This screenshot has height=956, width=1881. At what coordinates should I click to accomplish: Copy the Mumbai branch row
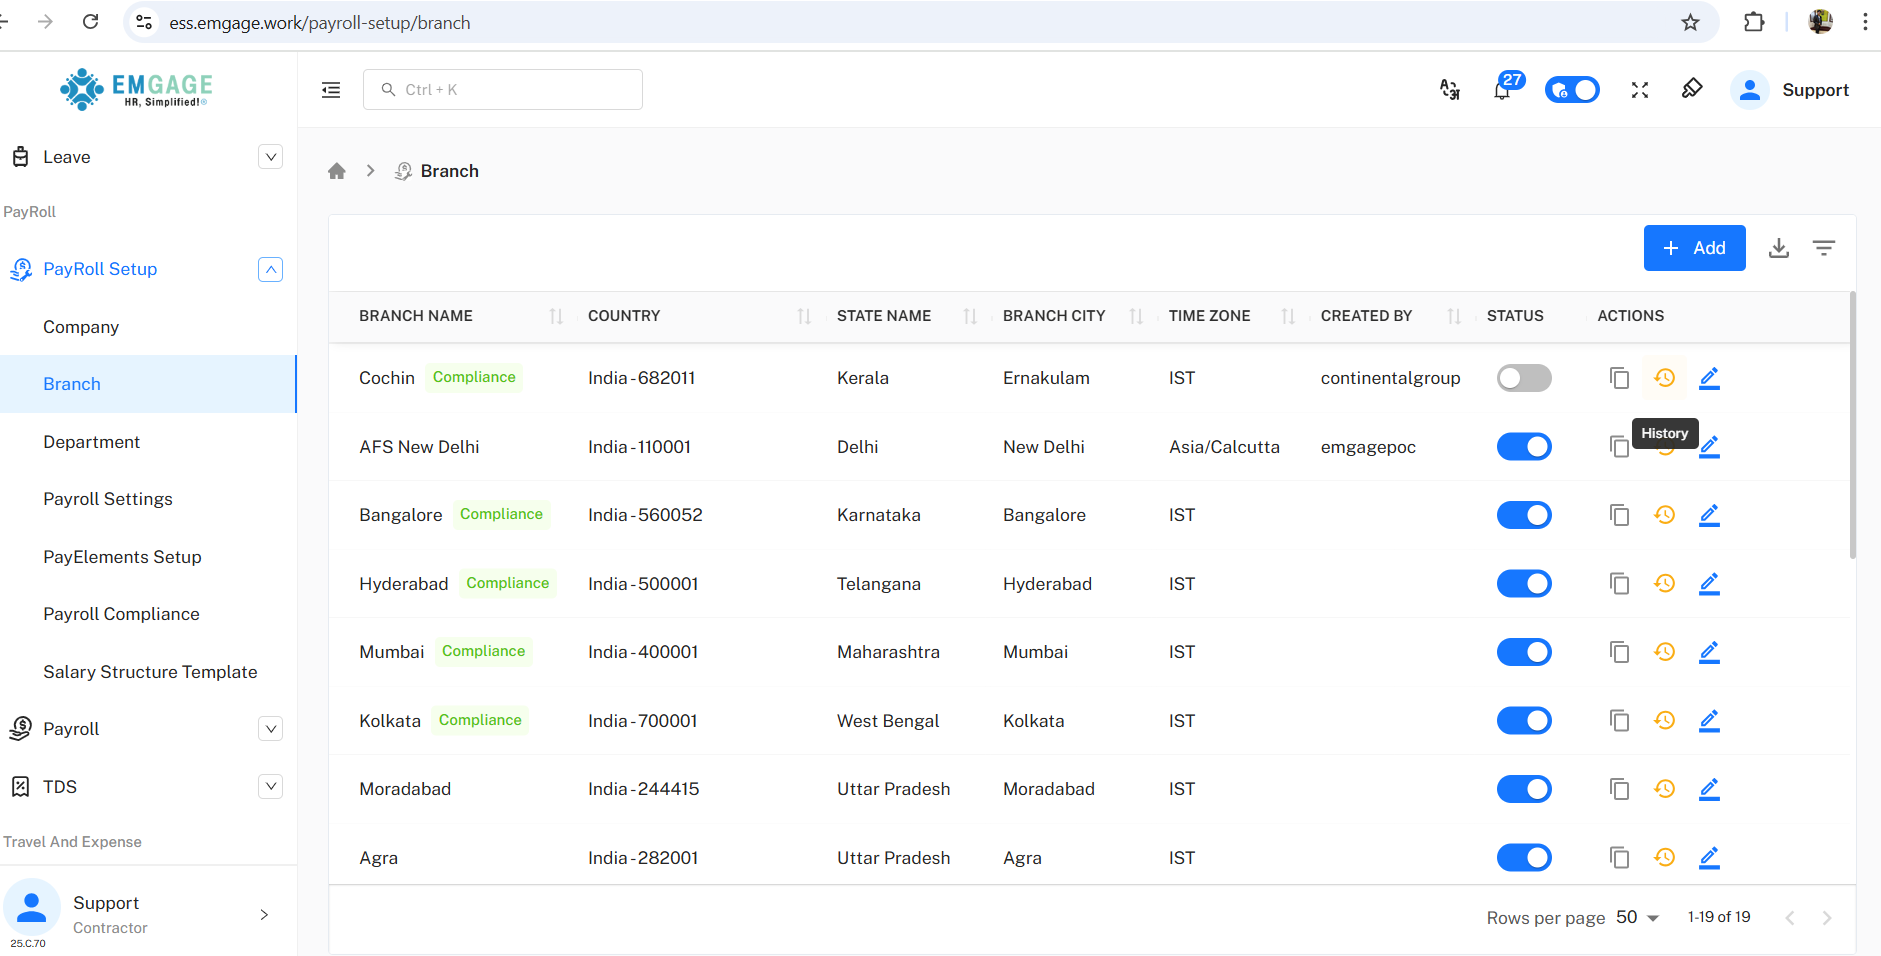click(x=1619, y=652)
